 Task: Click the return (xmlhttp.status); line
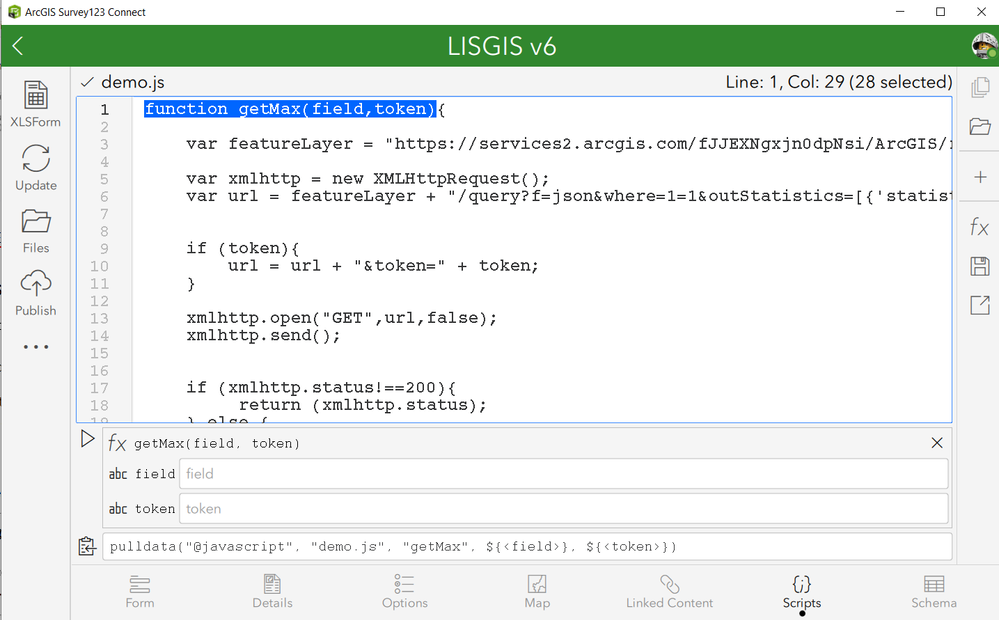pyautogui.click(x=363, y=405)
